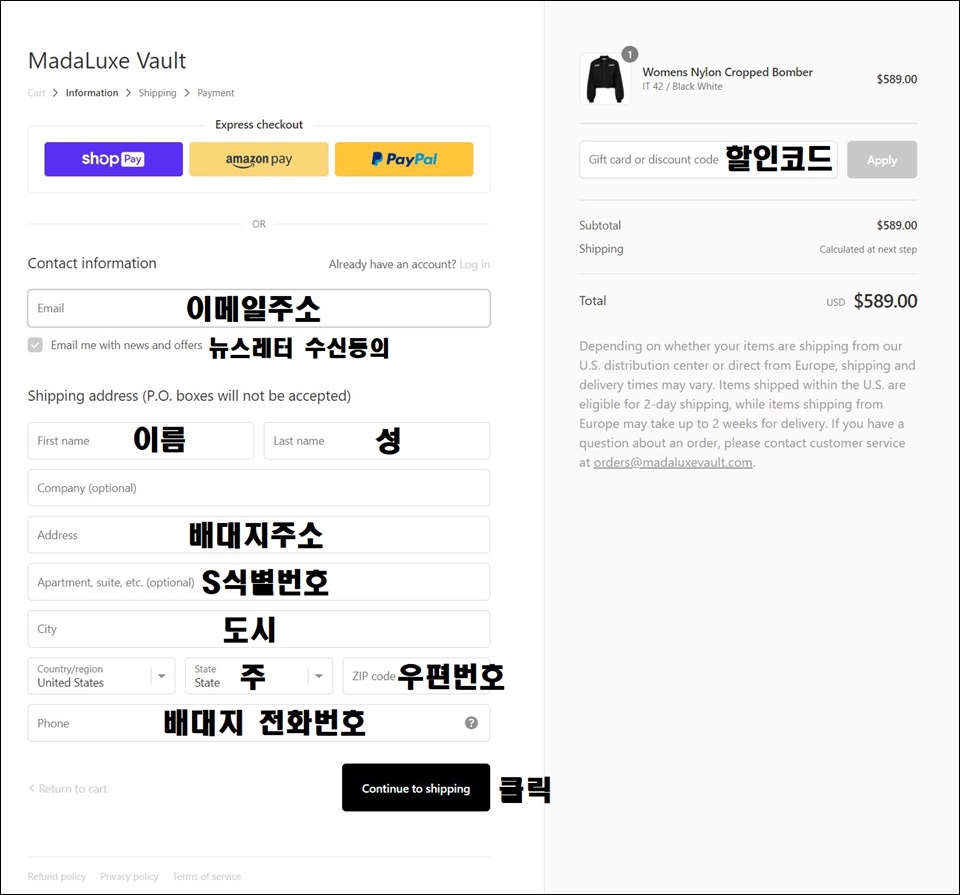Focus the Company (optional) field

[x=258, y=488]
